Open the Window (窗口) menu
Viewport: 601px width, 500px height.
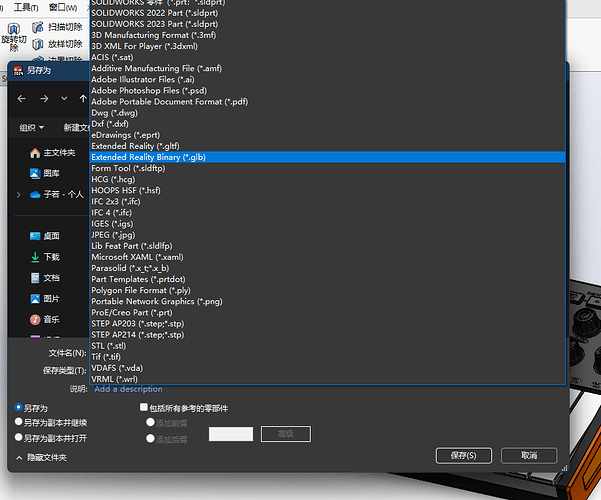63,7
